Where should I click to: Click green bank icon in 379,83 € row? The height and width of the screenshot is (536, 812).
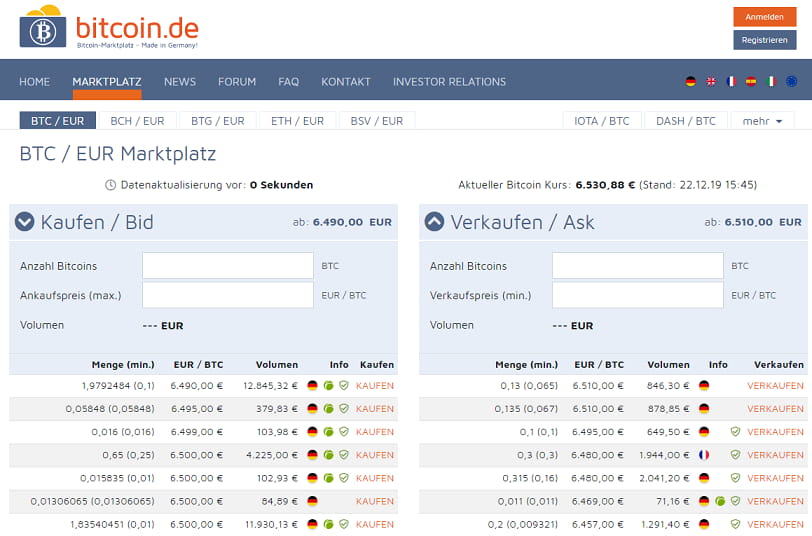(x=328, y=409)
